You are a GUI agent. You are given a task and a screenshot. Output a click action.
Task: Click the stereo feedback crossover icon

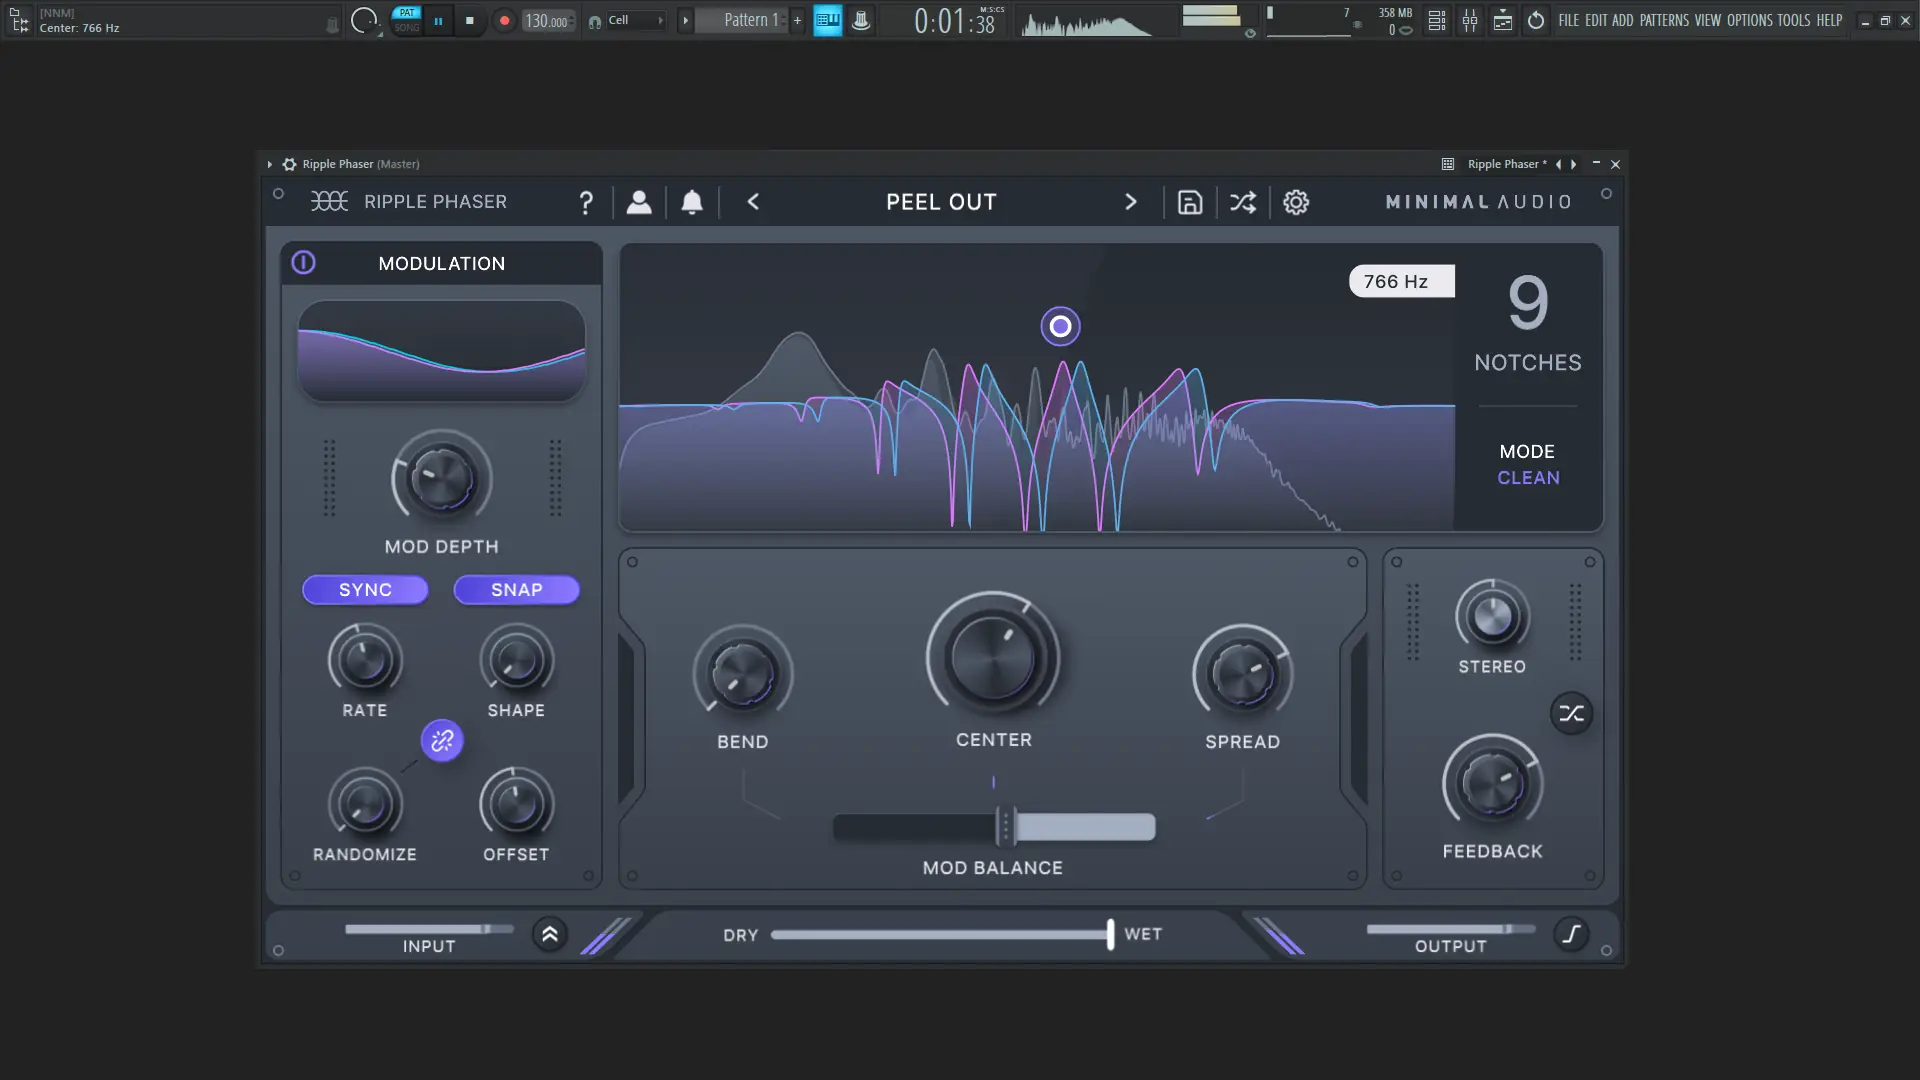(1571, 714)
